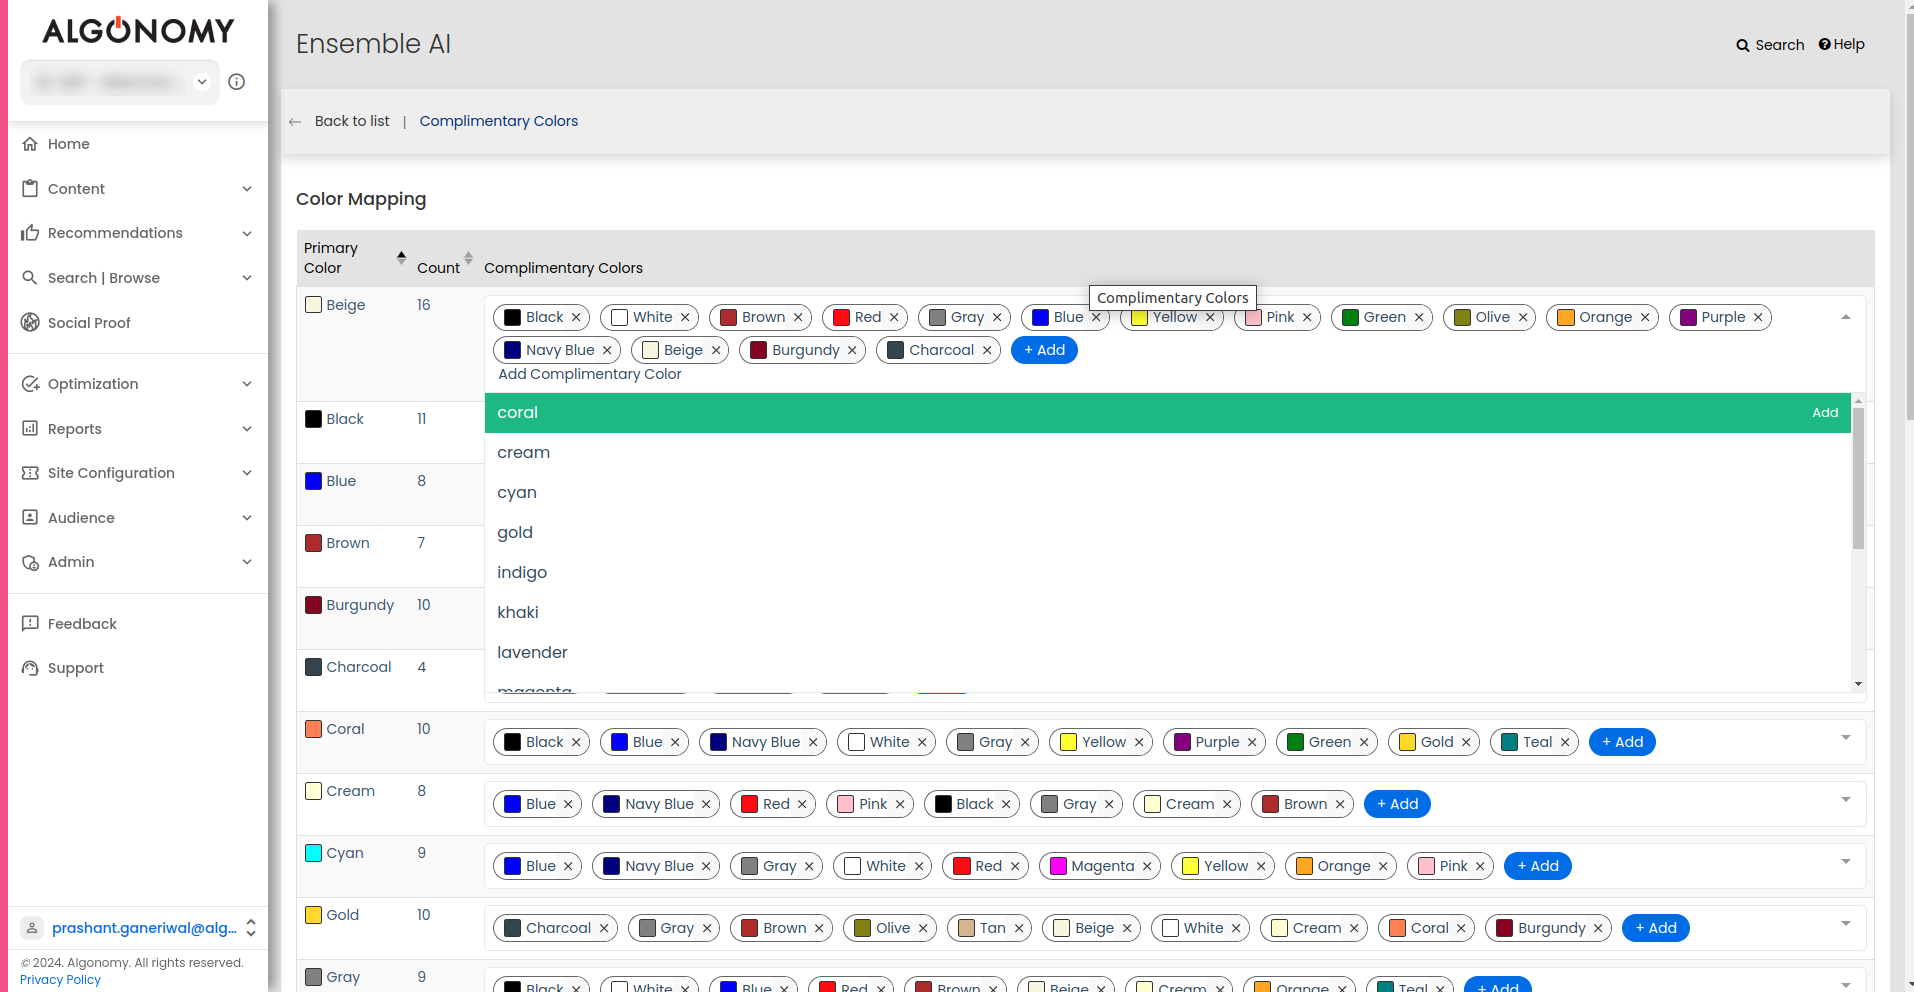The image size is (1914, 992).
Task: Open the info icon beside site selector
Action: (x=237, y=82)
